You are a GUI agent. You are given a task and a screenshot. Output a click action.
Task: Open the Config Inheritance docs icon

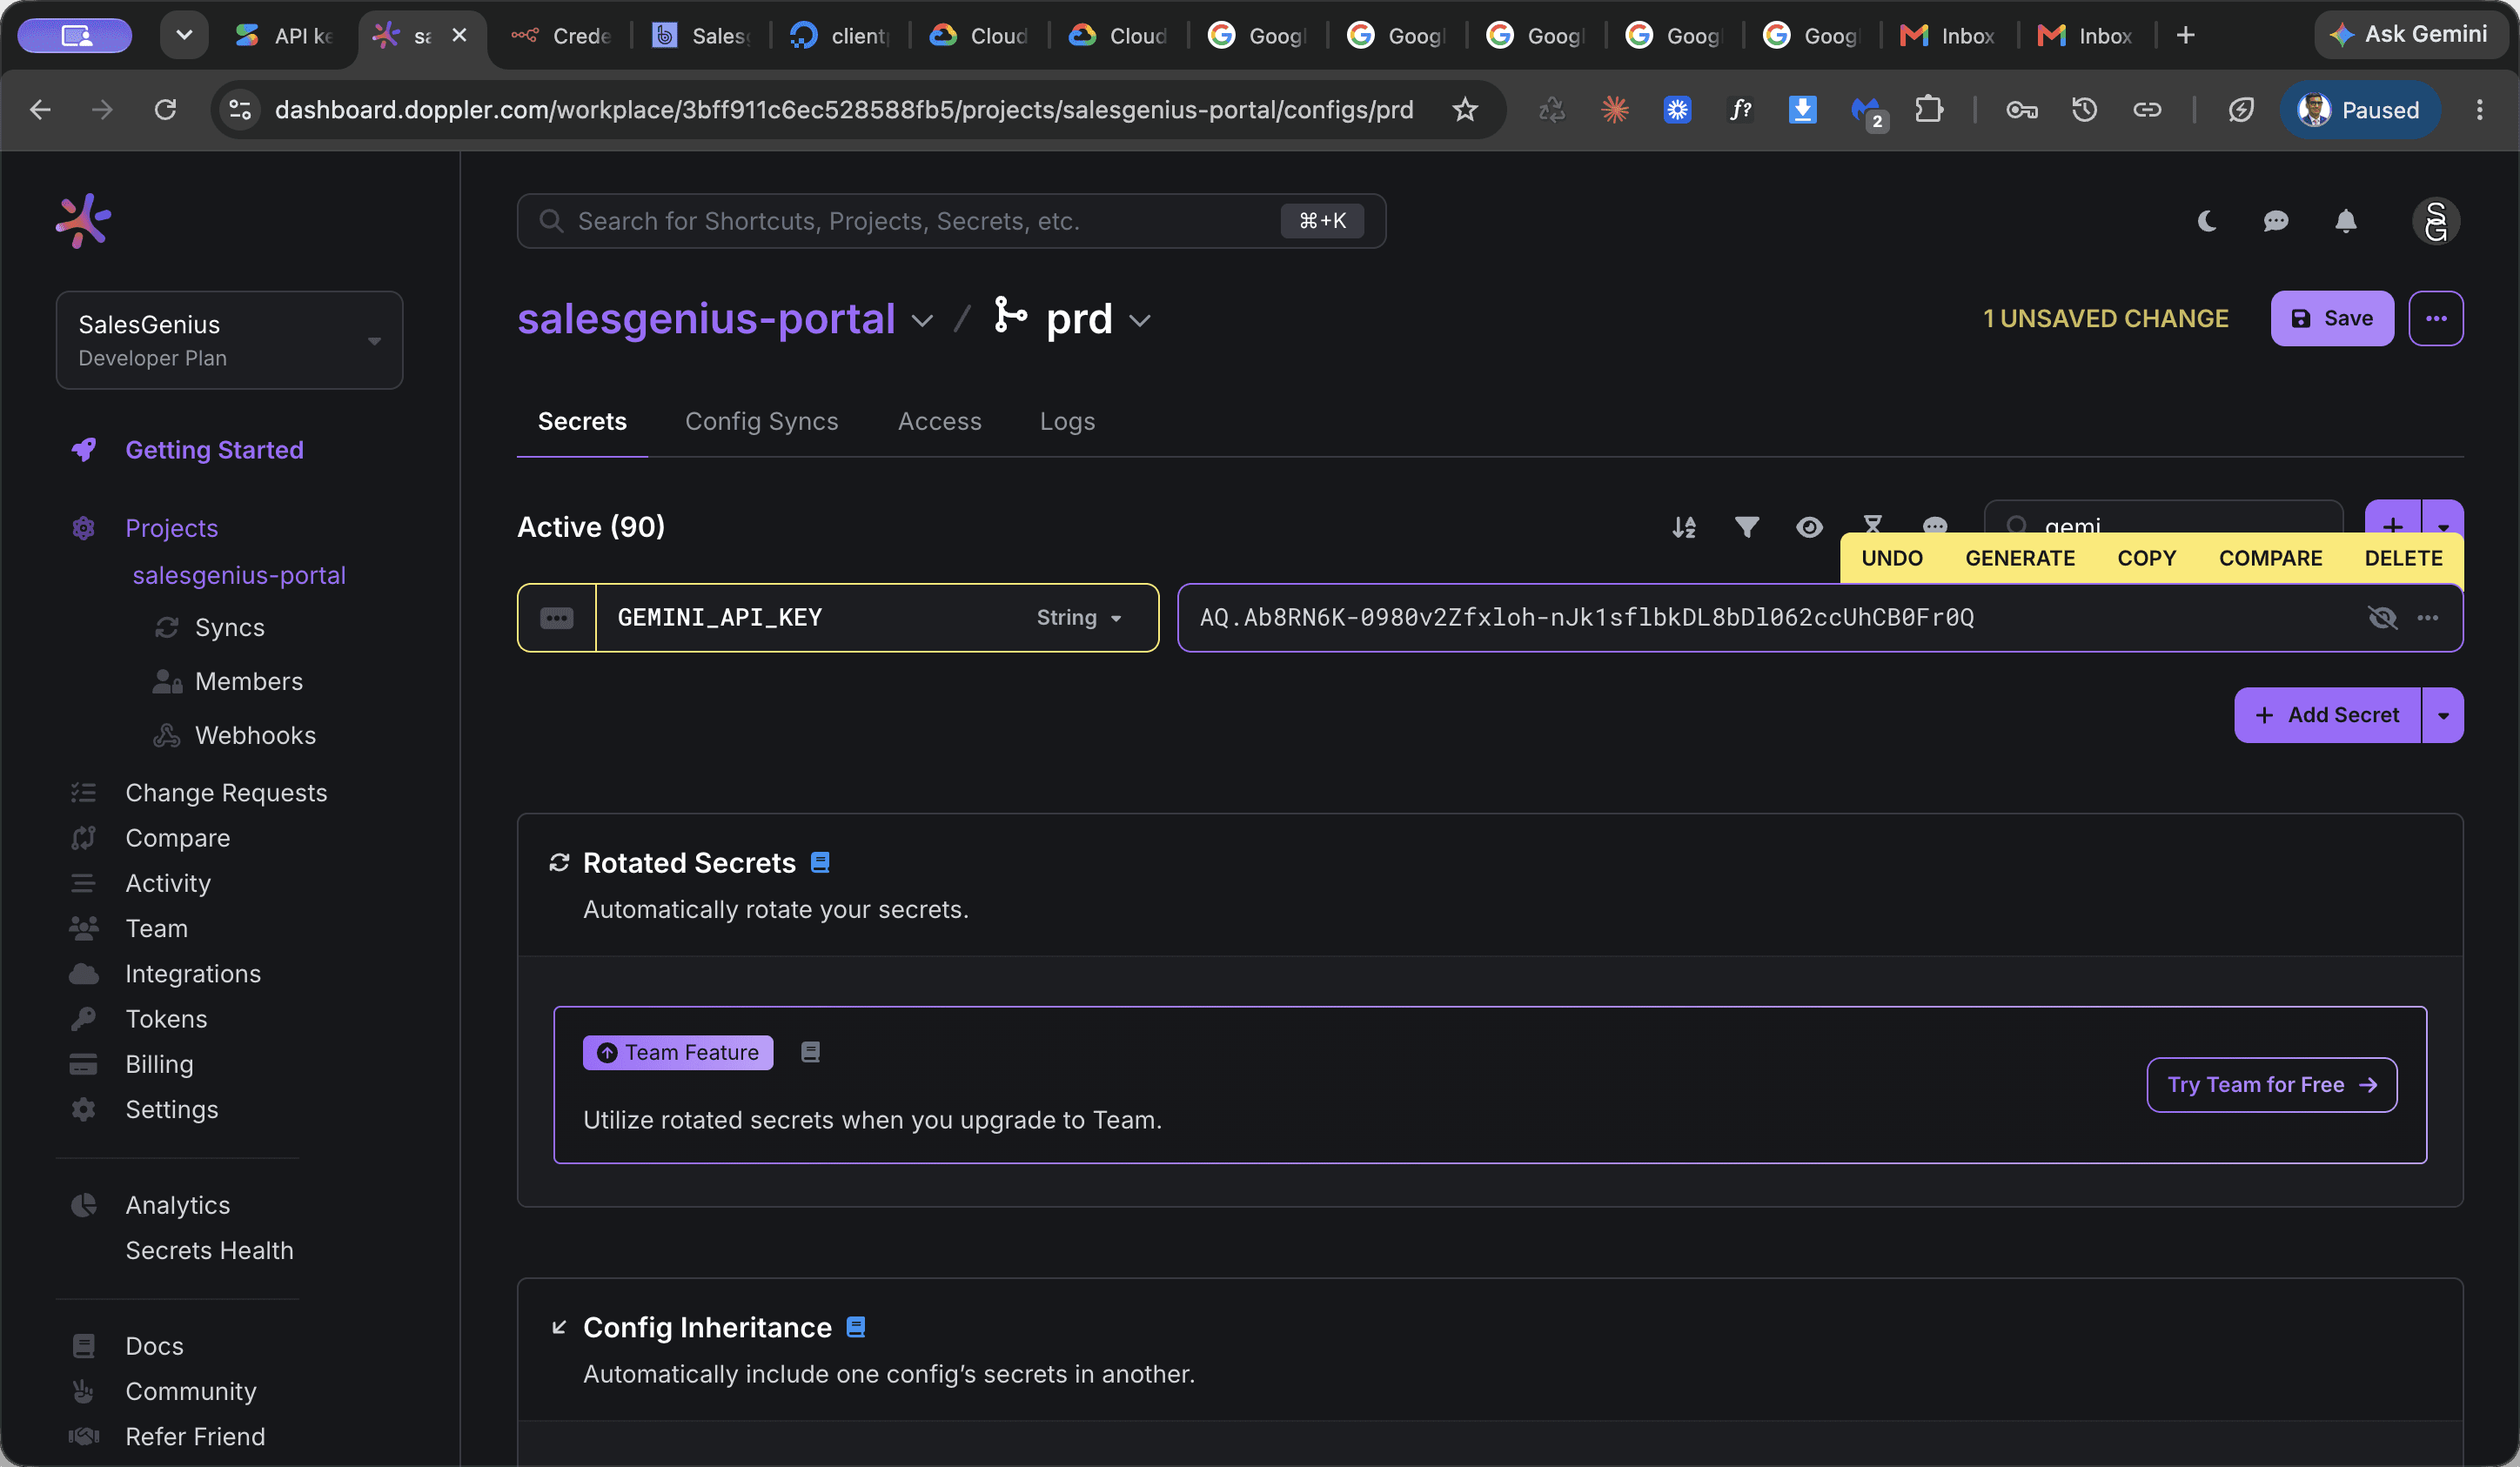[x=856, y=1326]
